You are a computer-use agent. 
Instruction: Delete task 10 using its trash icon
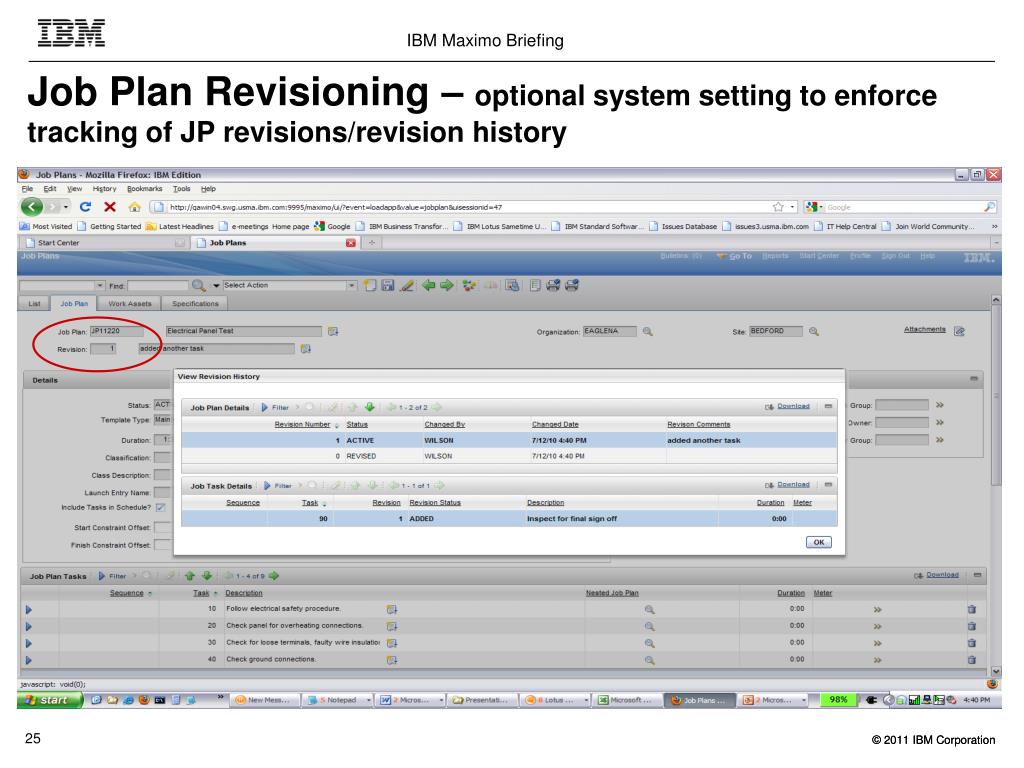[972, 609]
